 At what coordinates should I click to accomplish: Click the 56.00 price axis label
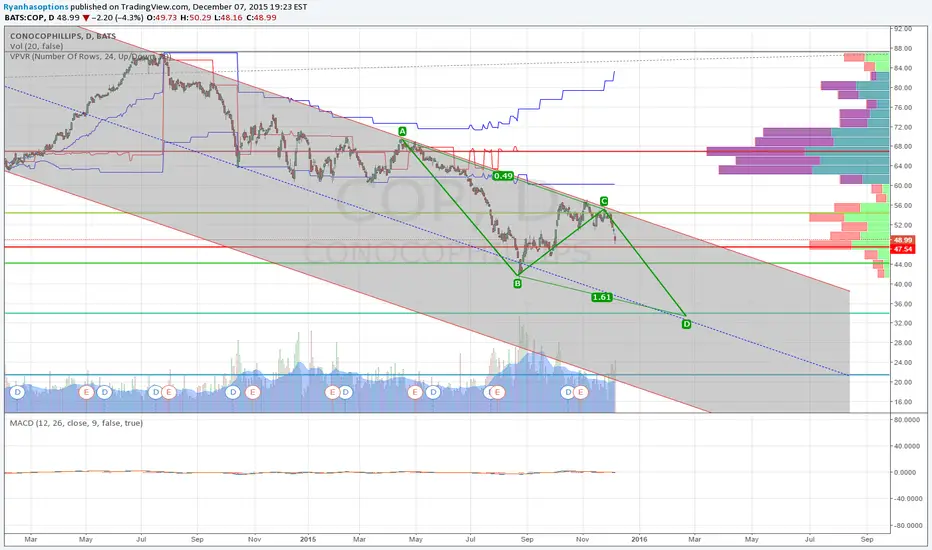(x=903, y=205)
